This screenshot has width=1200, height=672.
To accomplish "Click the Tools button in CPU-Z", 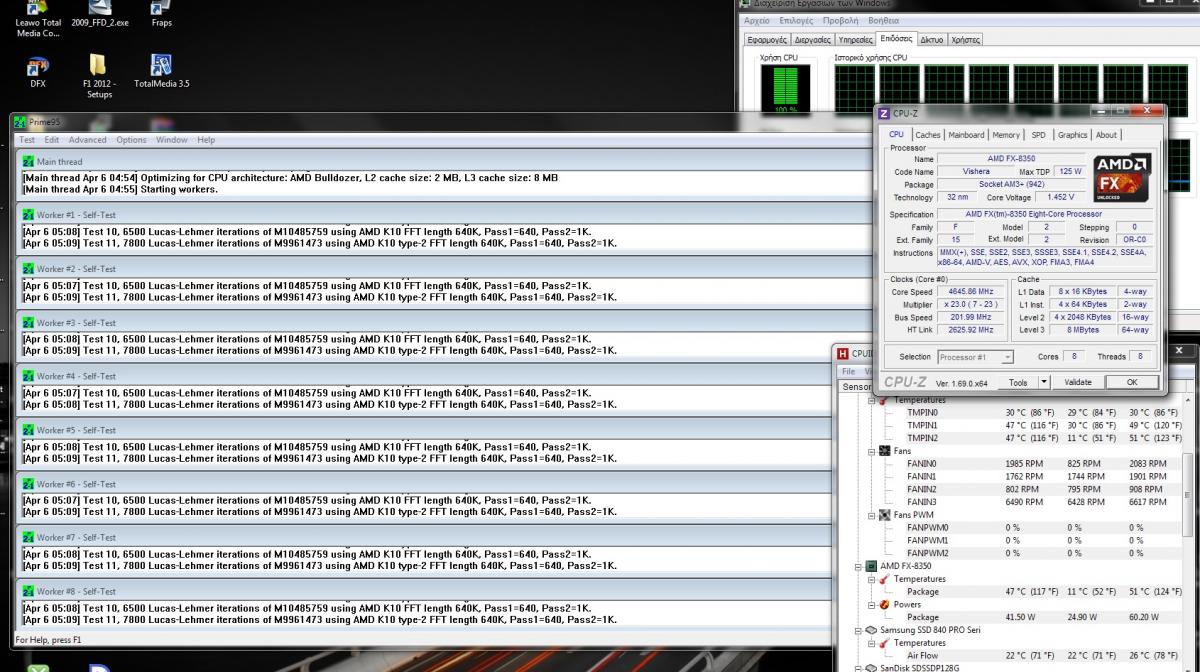I will (1018, 382).
